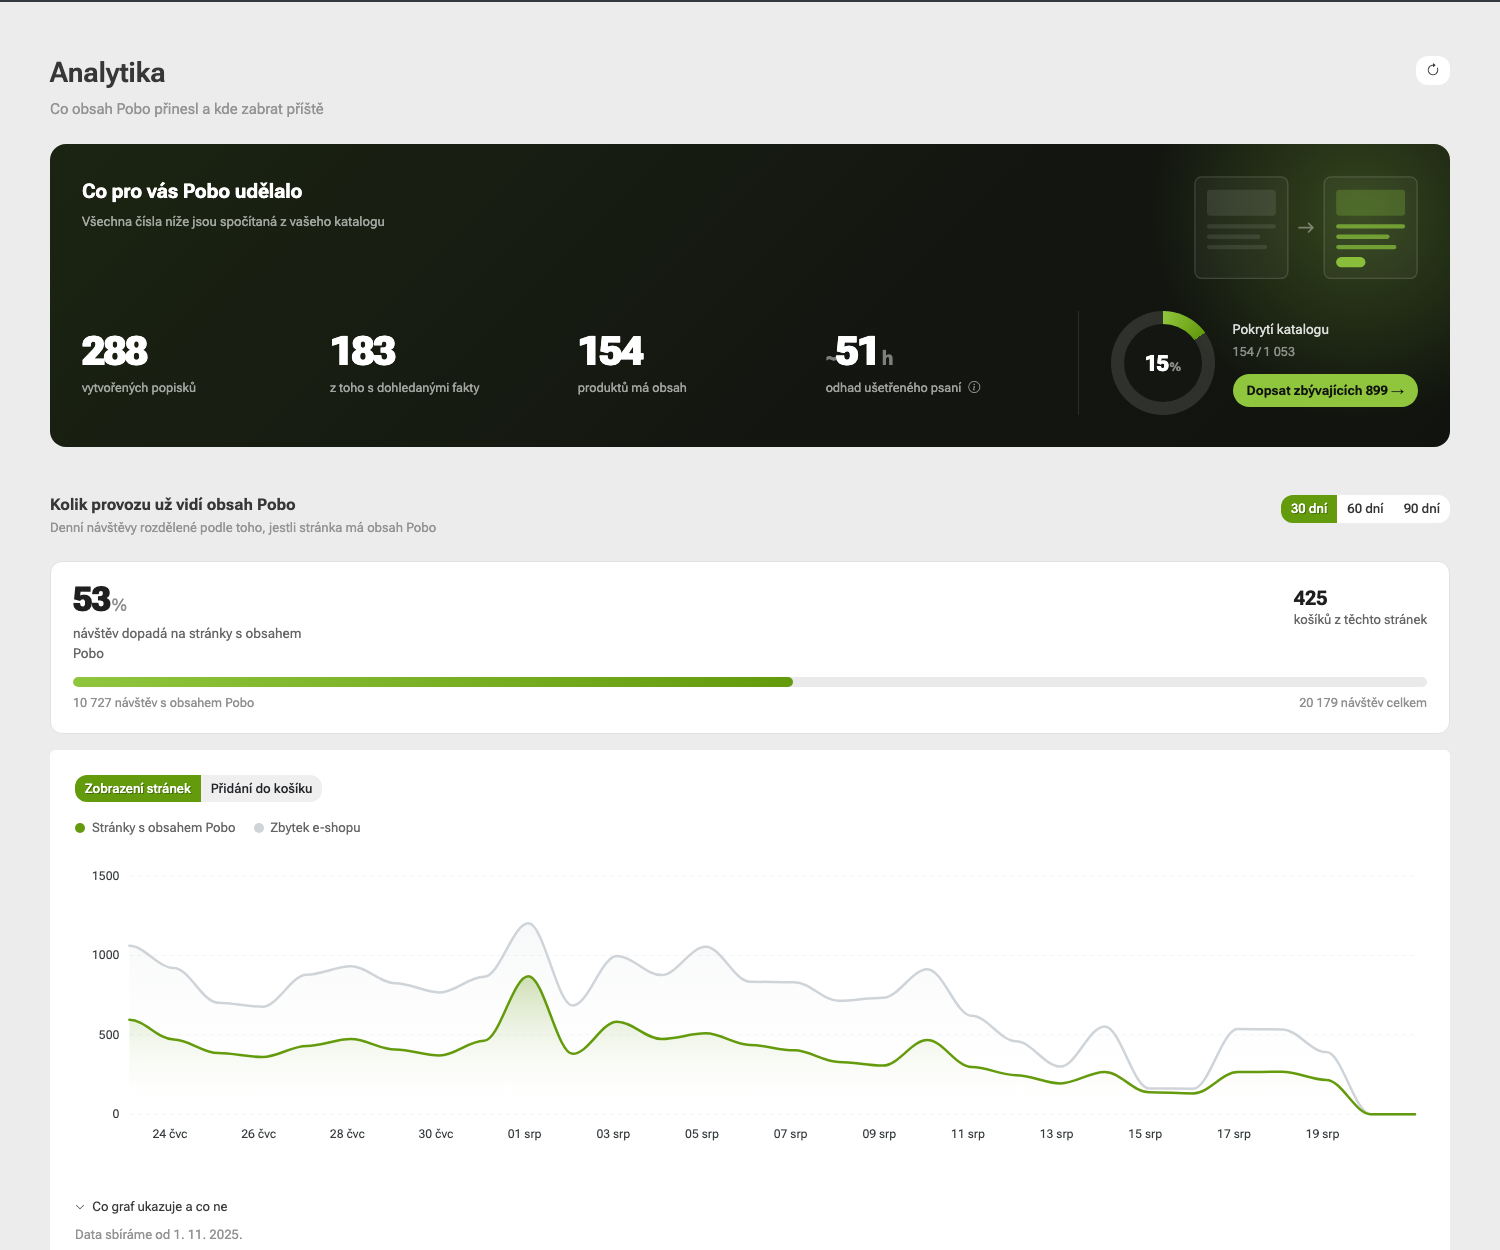Click the document transformation illustration in the dark banner
Screen dimensions: 1500x1250
(x=1306, y=228)
